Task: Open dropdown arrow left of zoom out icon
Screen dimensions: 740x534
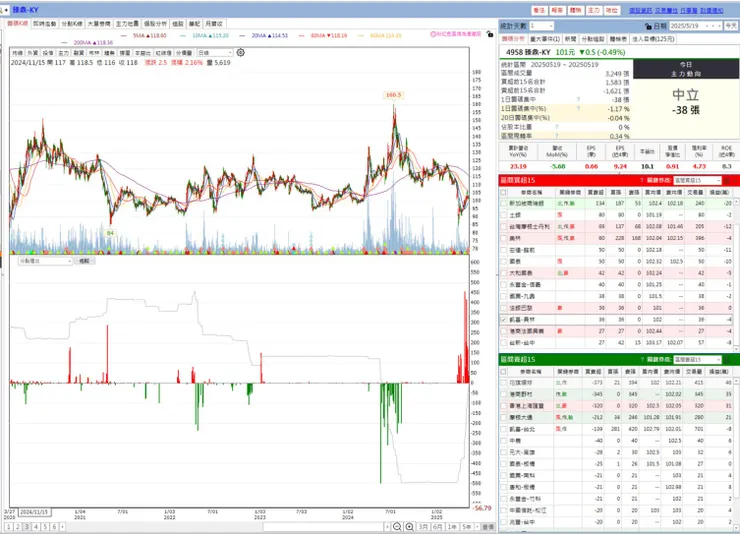Action: pos(387,526)
